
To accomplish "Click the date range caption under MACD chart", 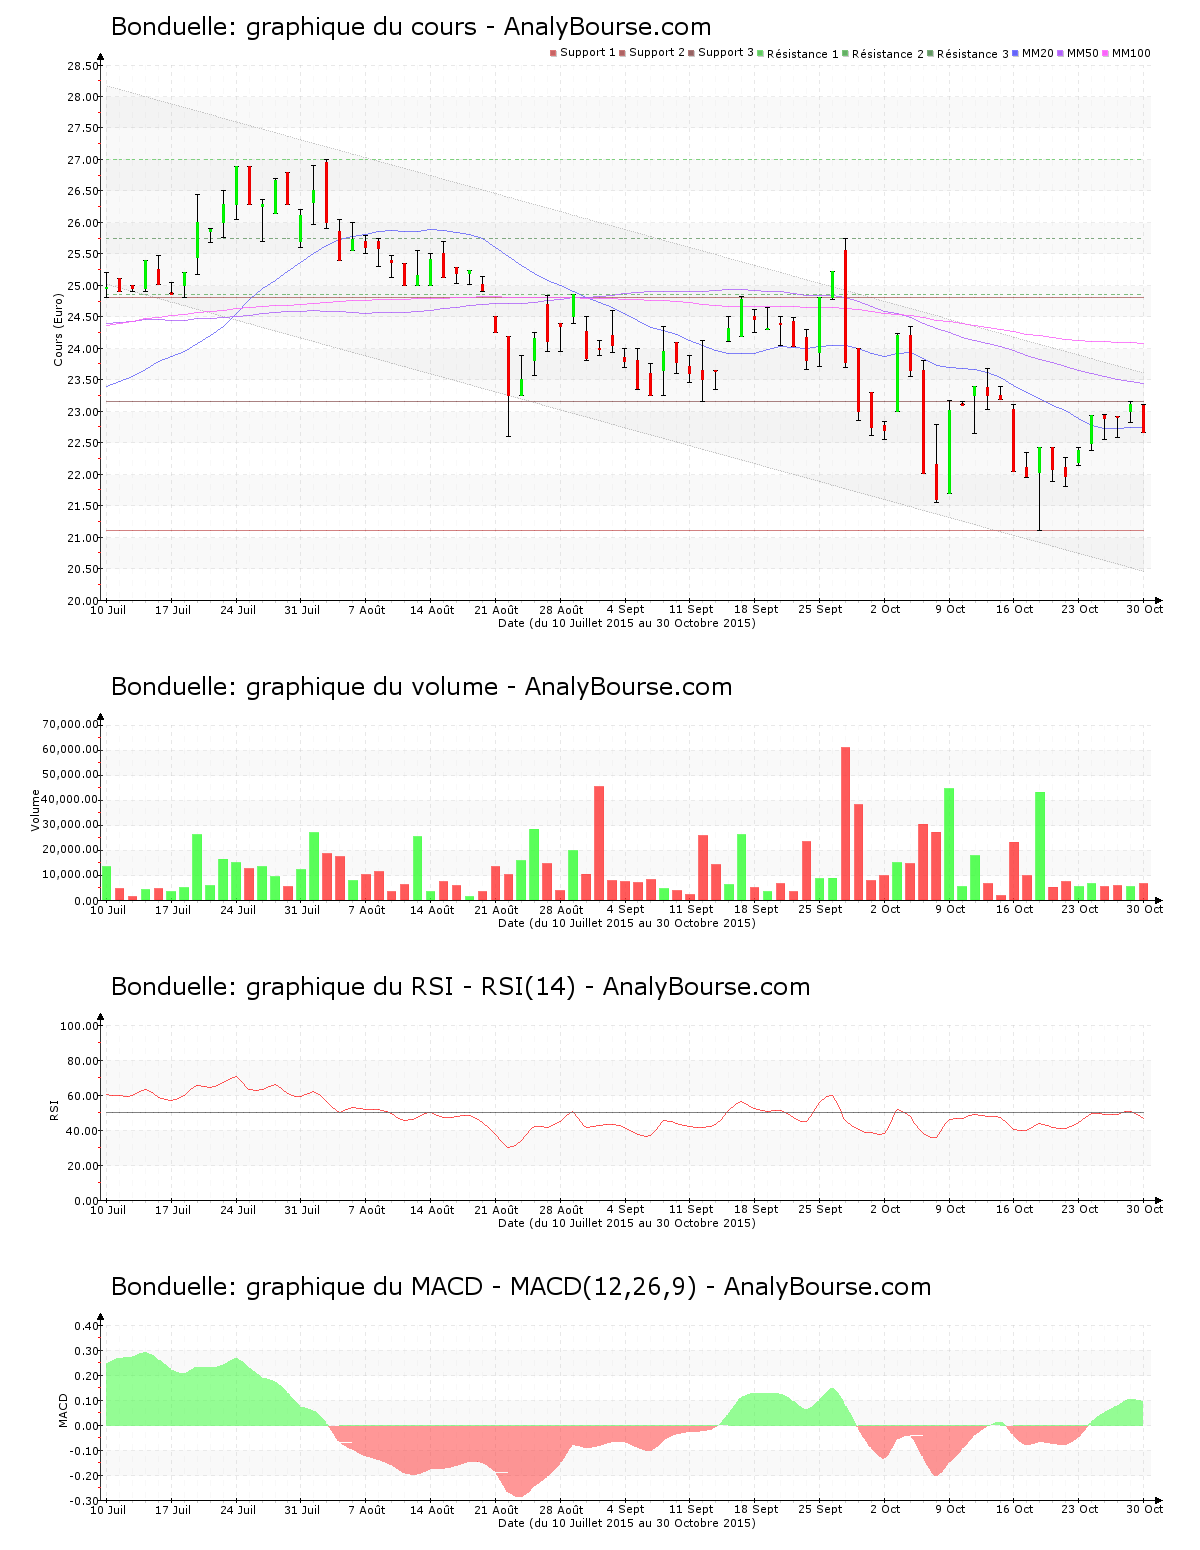I will click(x=627, y=1523).
